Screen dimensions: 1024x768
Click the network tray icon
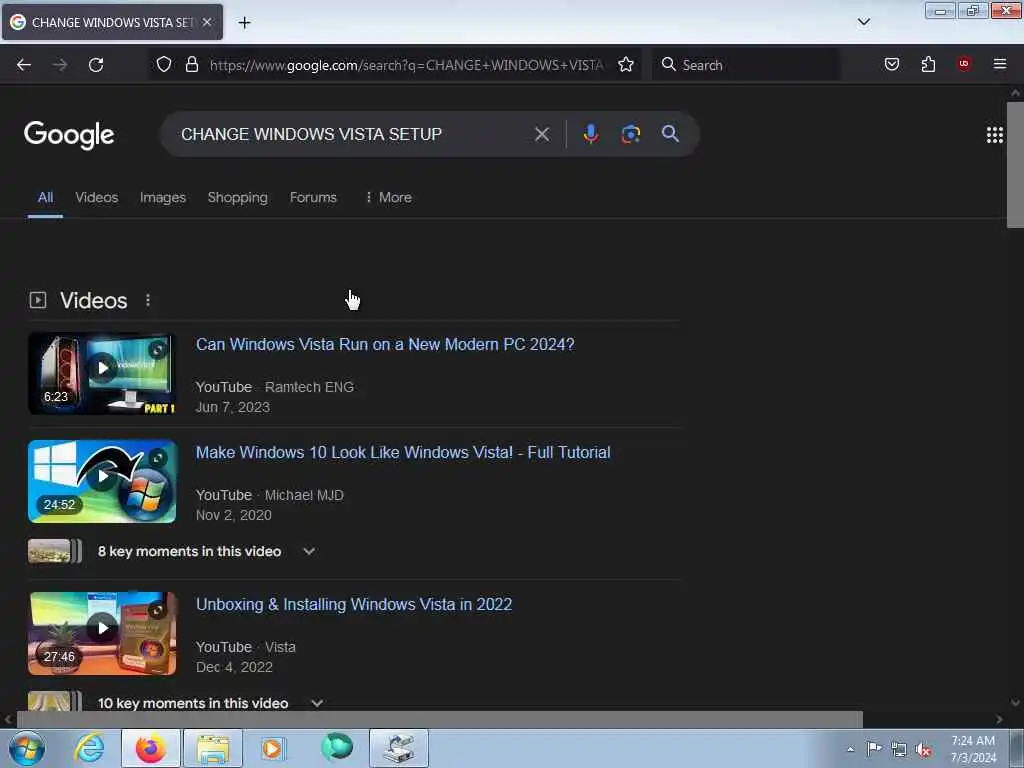[x=899, y=750]
